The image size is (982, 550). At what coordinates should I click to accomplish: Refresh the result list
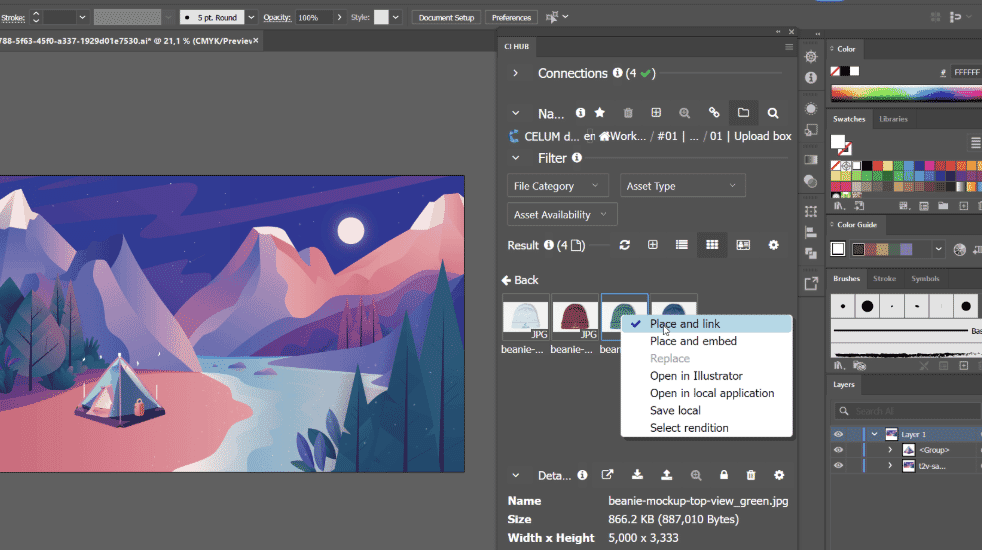(x=624, y=245)
